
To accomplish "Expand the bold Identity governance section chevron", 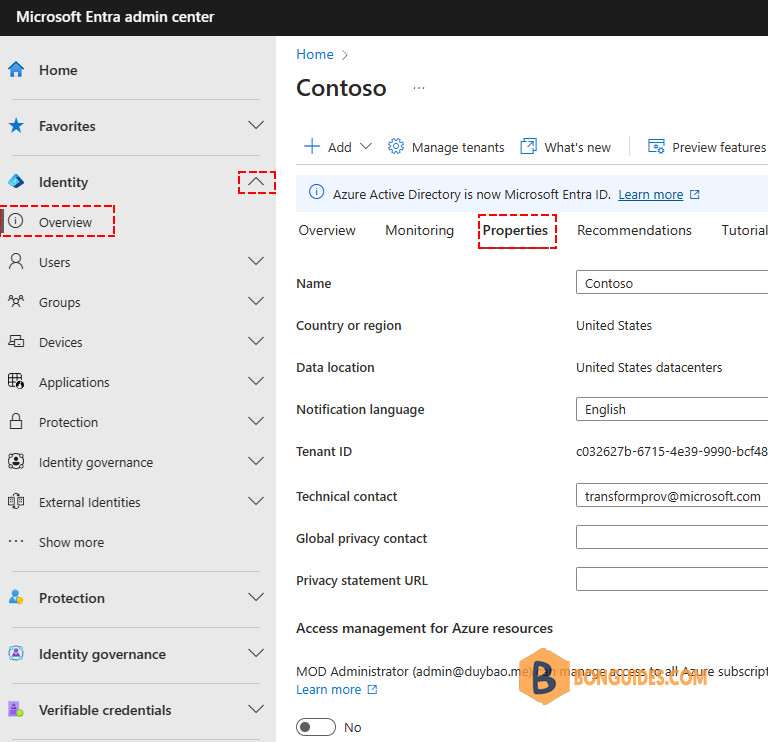I will (x=256, y=653).
